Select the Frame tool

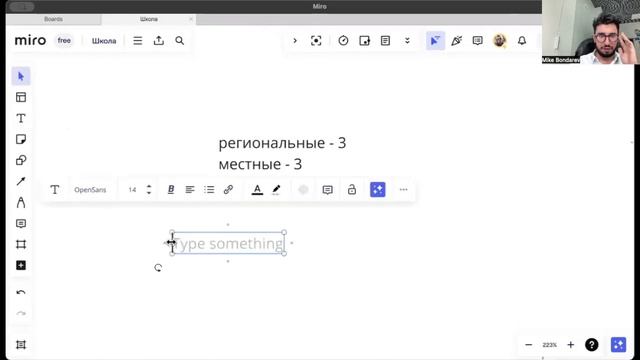(x=21, y=244)
